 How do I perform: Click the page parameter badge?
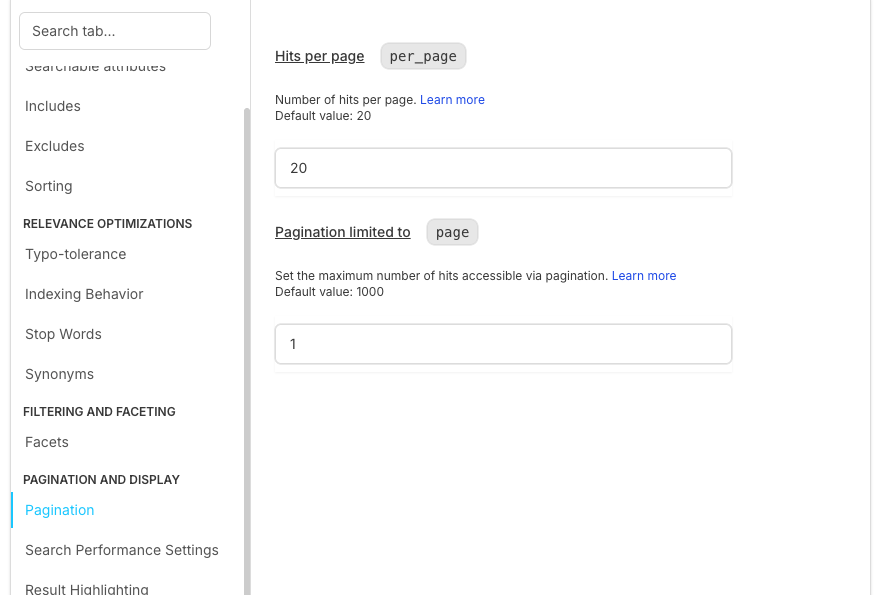click(x=452, y=232)
